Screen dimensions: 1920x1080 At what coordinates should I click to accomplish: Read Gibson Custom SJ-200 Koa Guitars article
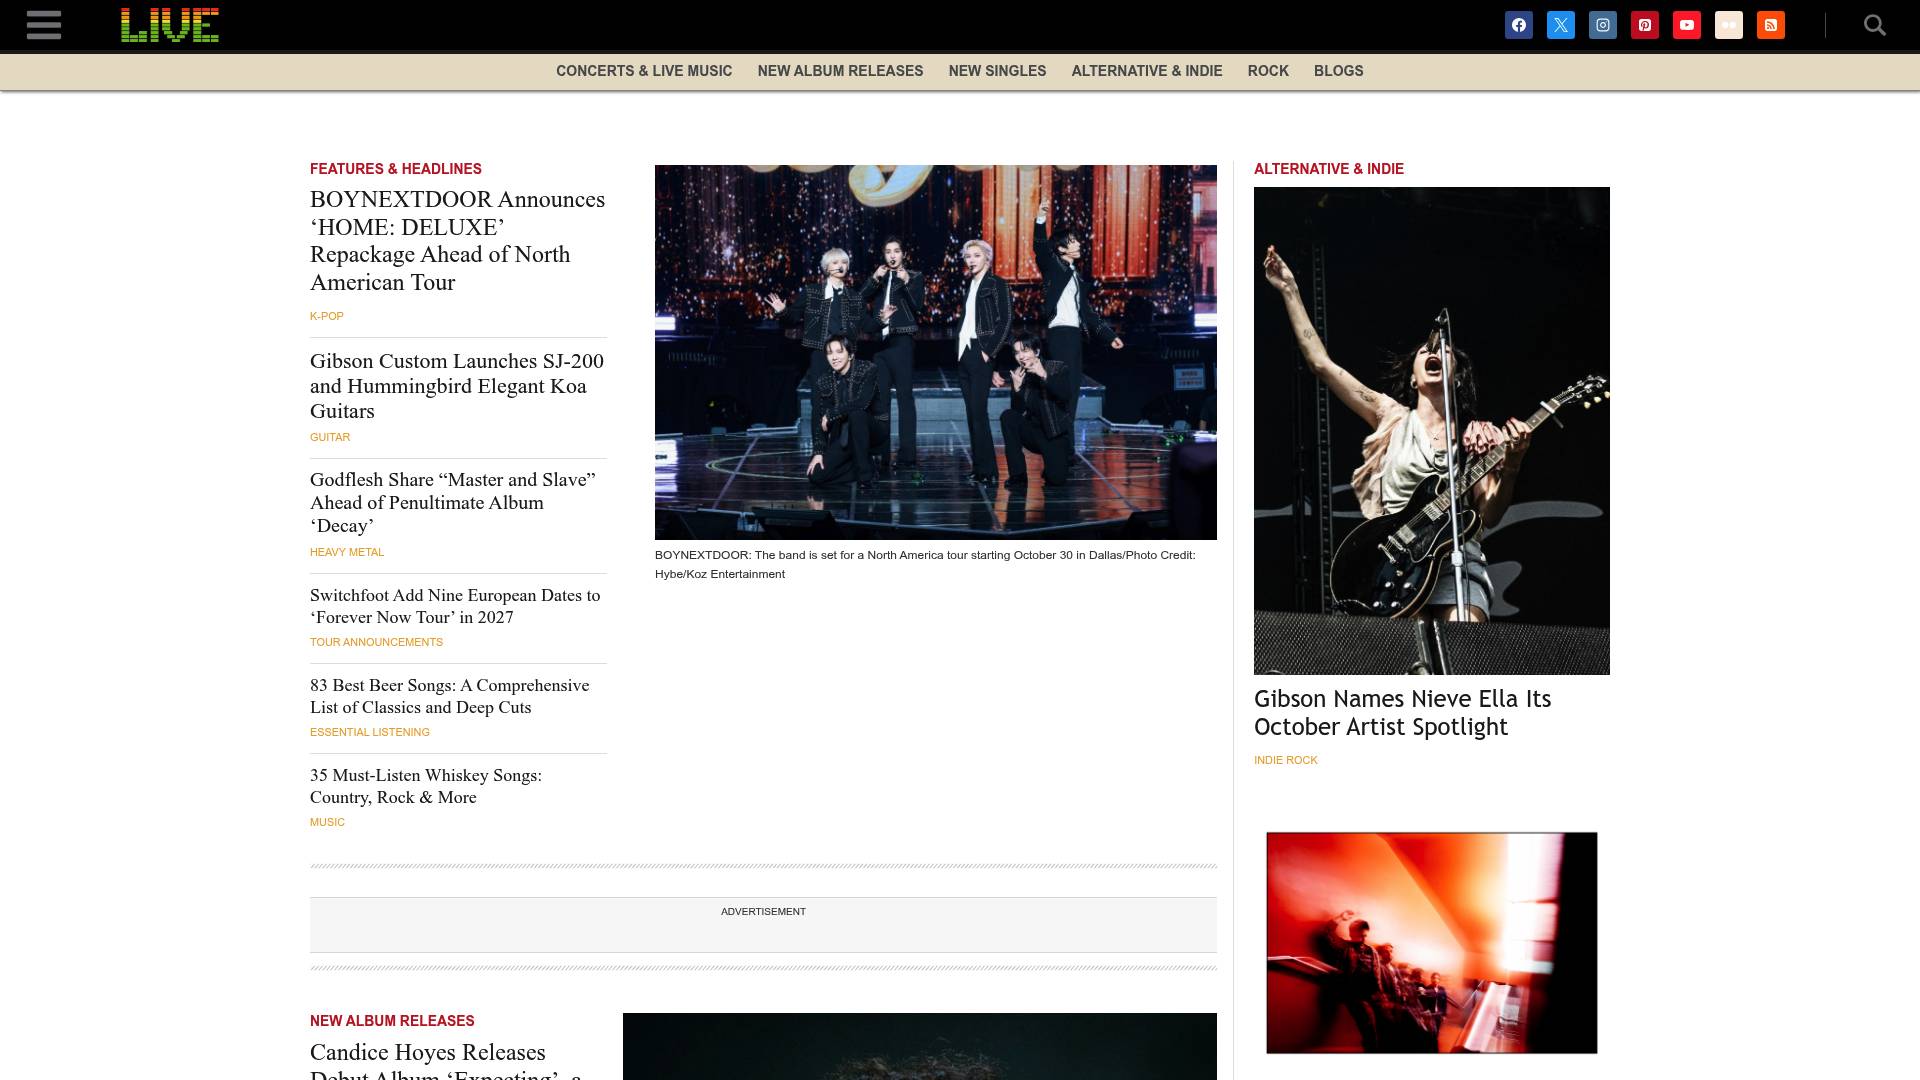[457, 386]
